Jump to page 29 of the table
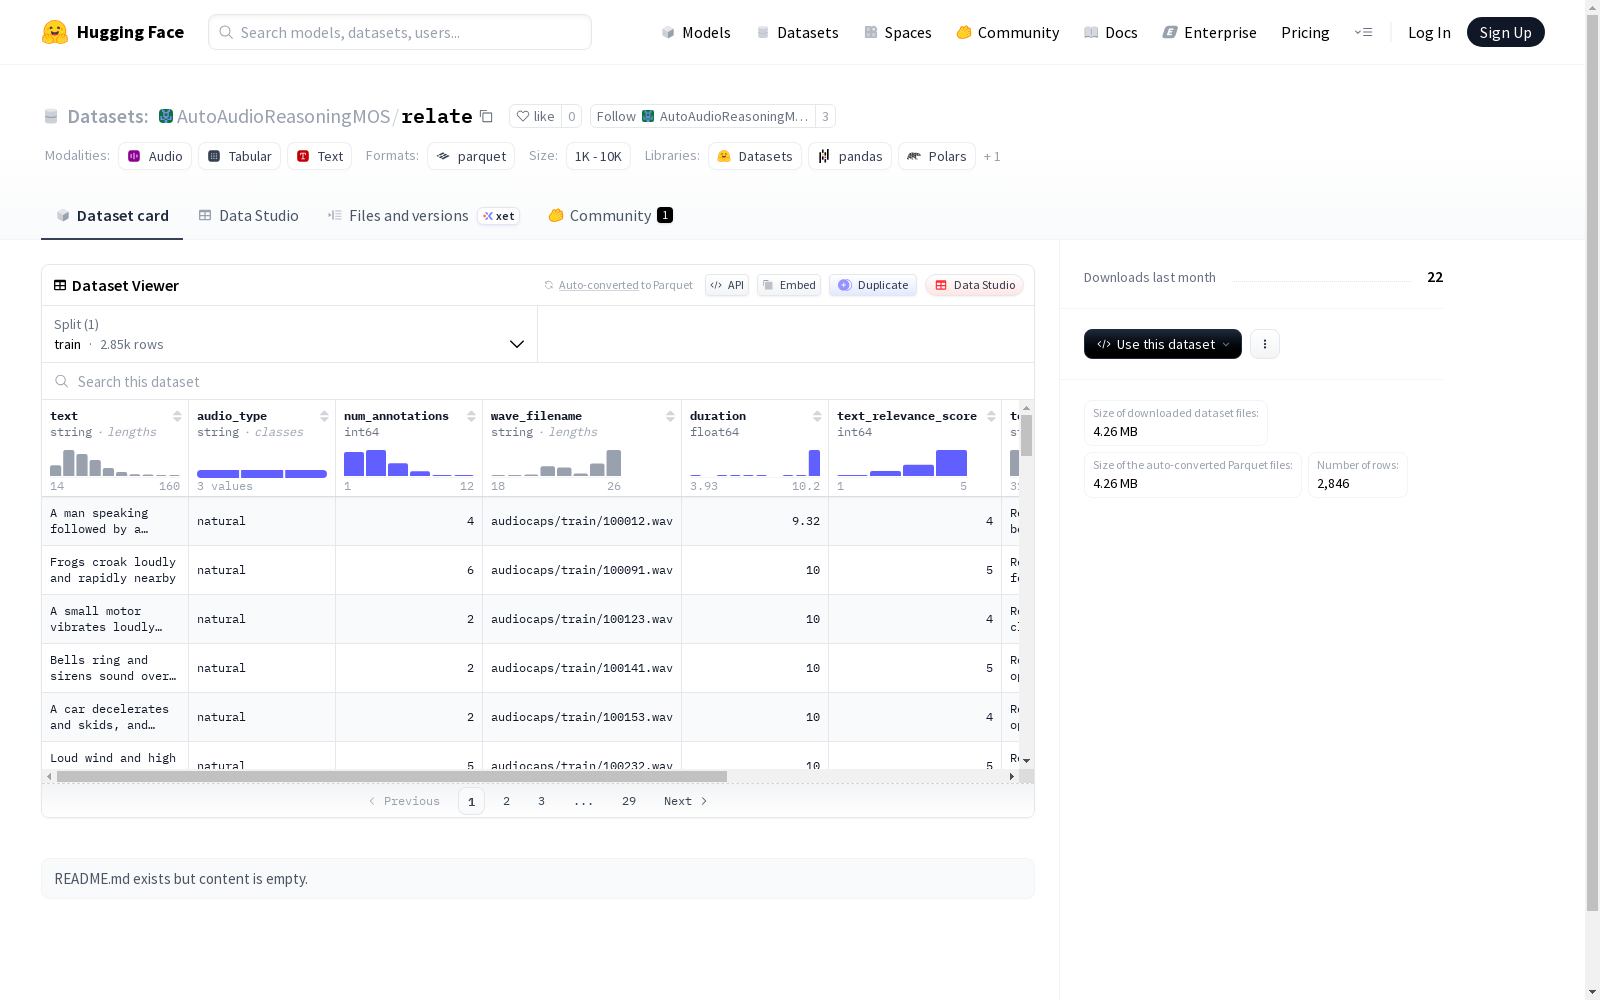 pyautogui.click(x=629, y=801)
